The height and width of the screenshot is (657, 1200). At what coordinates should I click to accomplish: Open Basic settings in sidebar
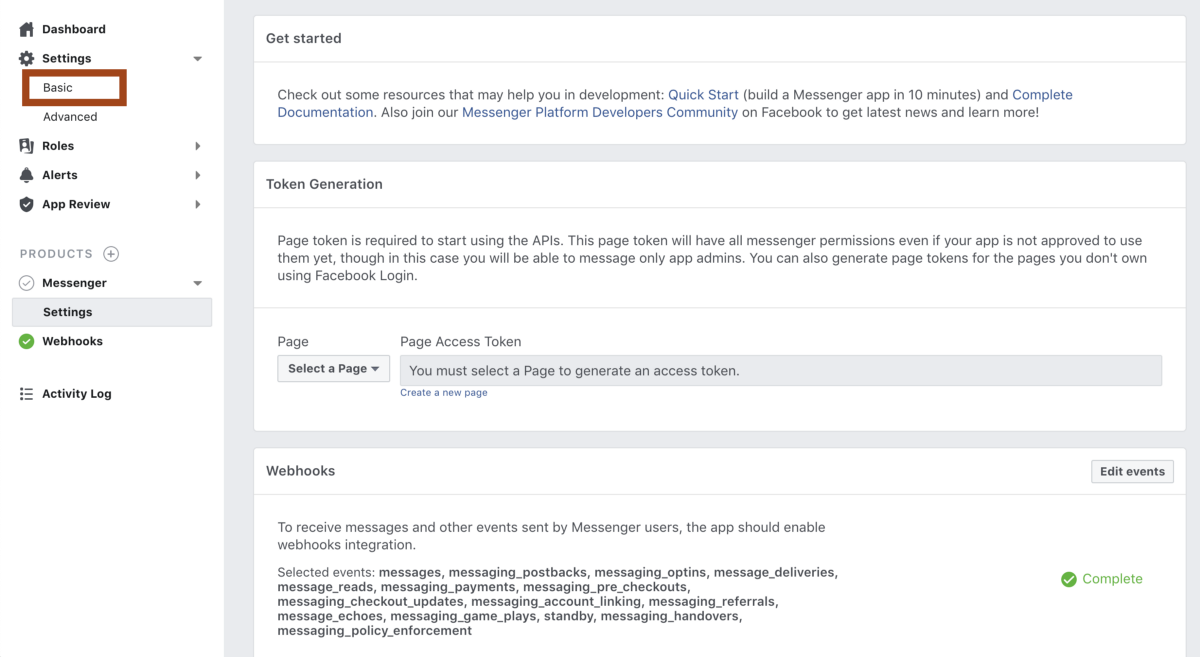click(58, 88)
